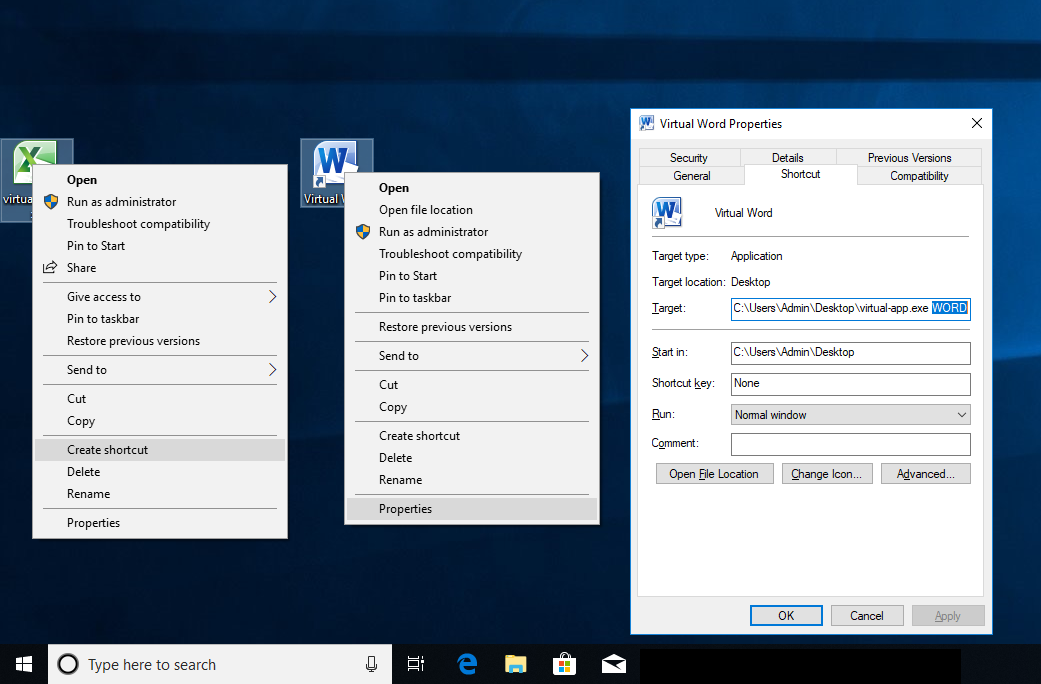The image size is (1041, 684).
Task: Click the Shortcut key input field
Action: 850,383
